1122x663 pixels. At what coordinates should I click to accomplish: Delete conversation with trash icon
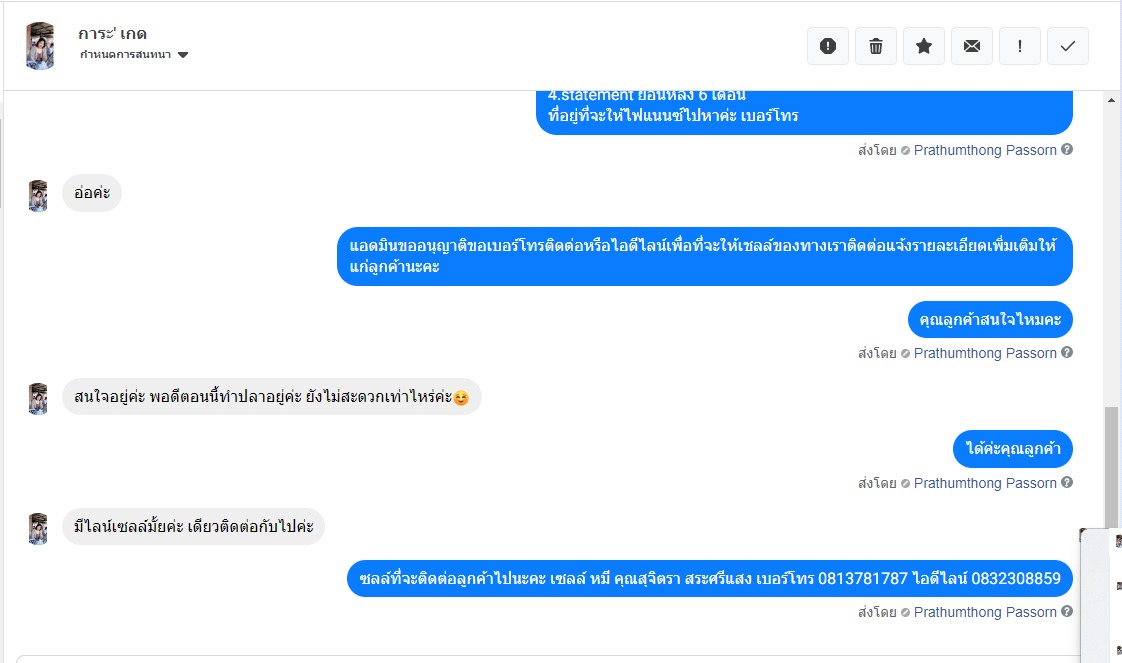point(876,46)
